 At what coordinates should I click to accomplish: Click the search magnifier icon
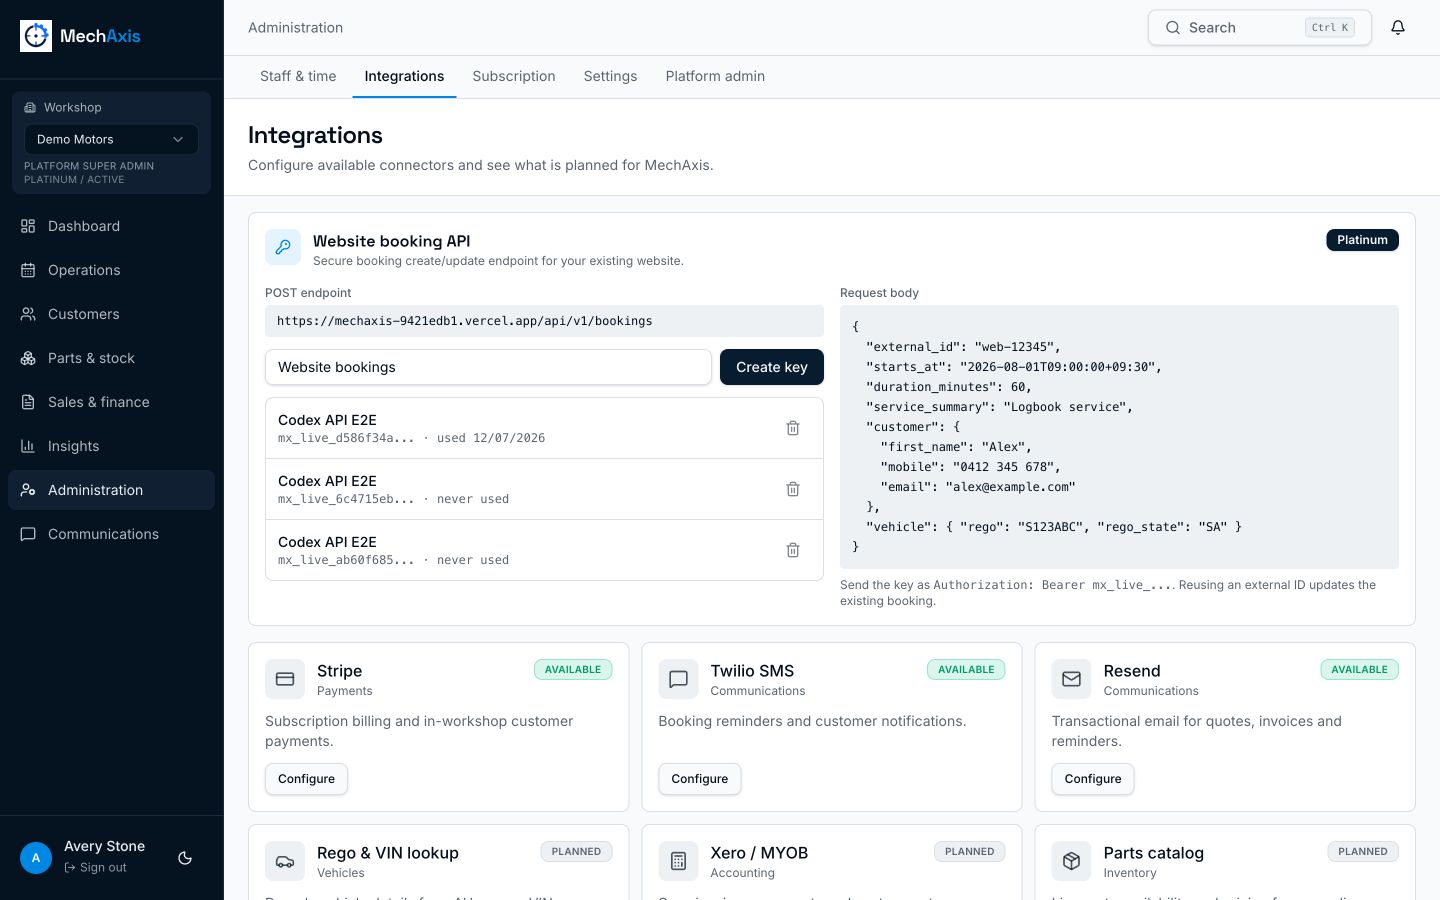coord(1173,28)
